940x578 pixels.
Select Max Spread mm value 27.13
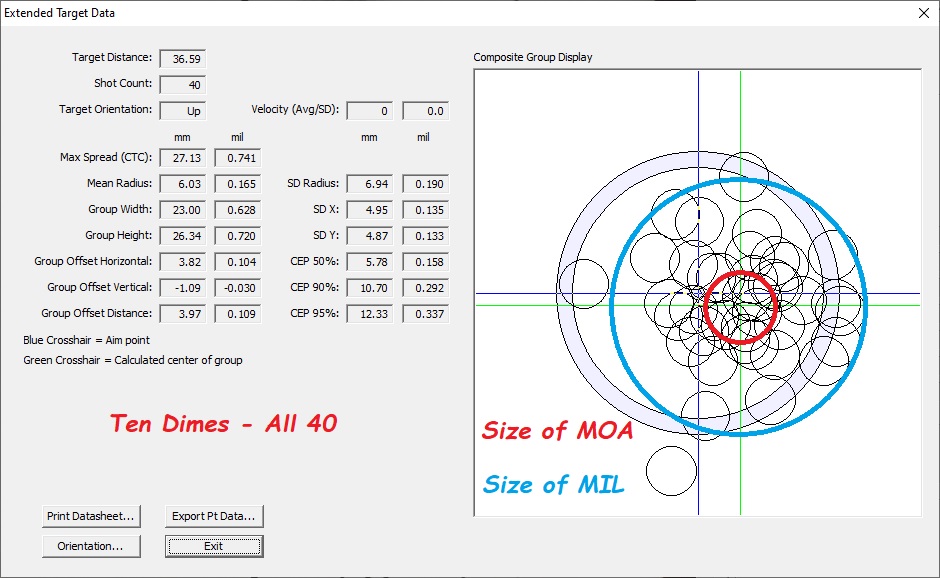point(183,158)
